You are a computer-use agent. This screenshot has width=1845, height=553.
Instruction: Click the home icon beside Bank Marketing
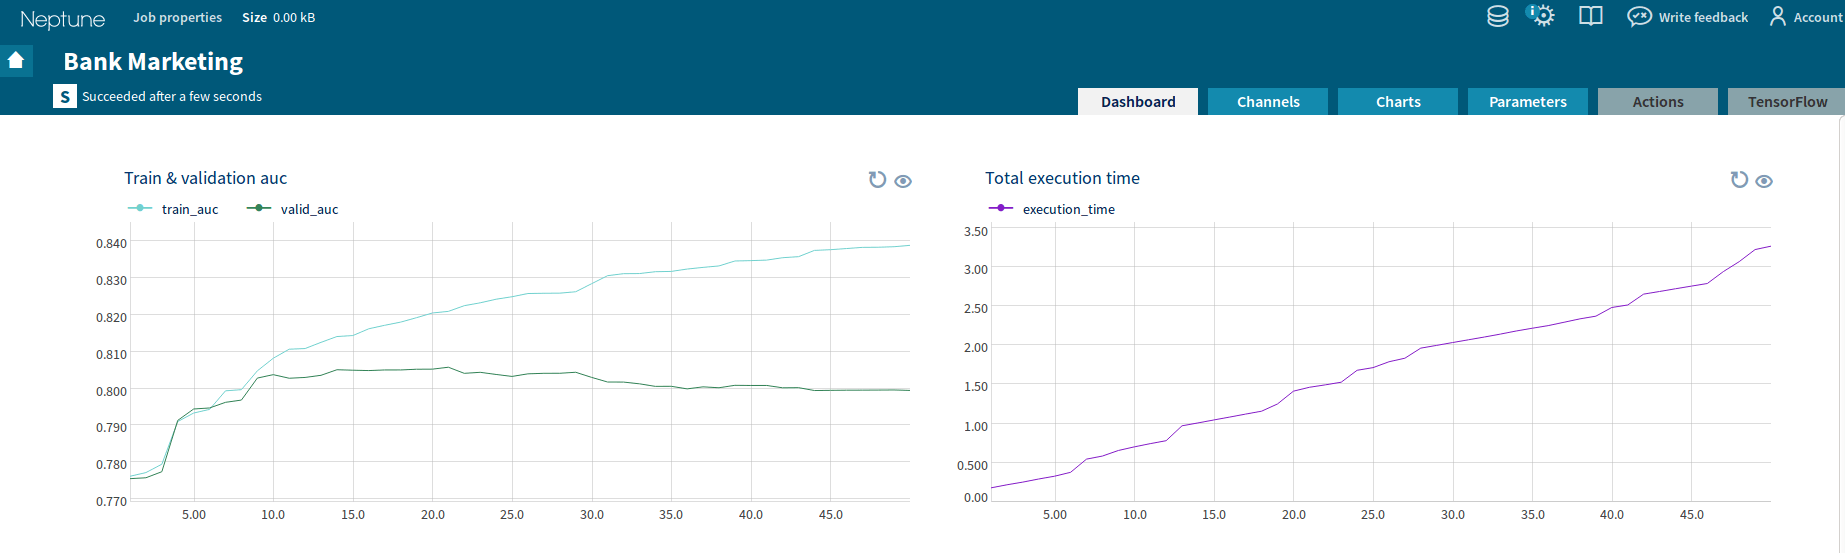tap(16, 61)
